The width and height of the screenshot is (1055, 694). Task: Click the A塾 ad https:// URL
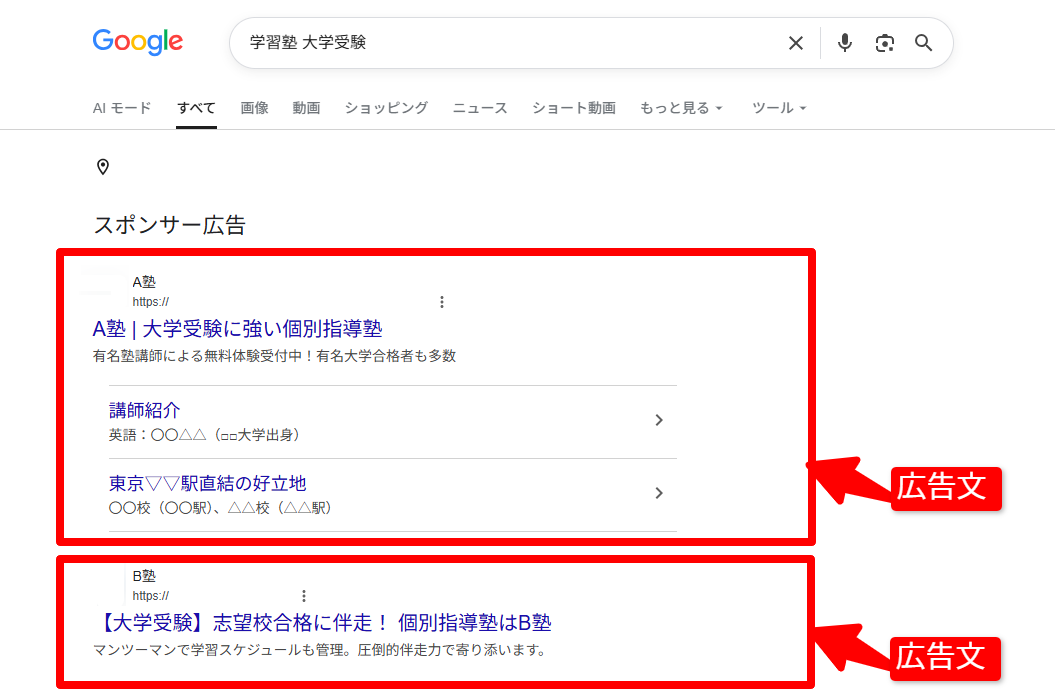[151, 302]
